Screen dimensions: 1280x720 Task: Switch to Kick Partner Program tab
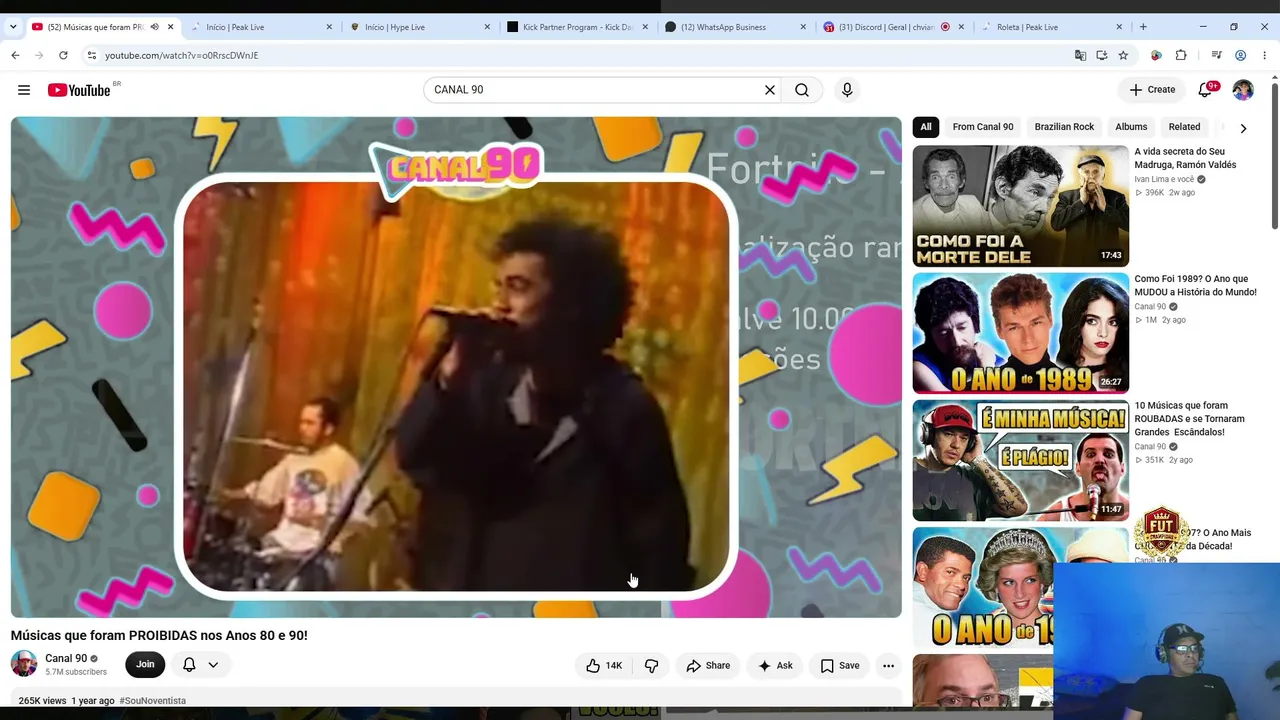(x=577, y=27)
